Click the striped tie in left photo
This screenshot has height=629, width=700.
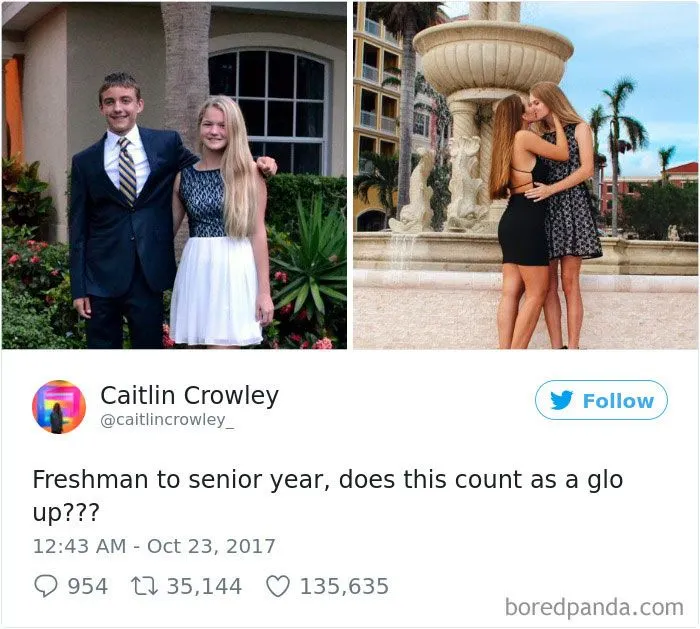127,171
